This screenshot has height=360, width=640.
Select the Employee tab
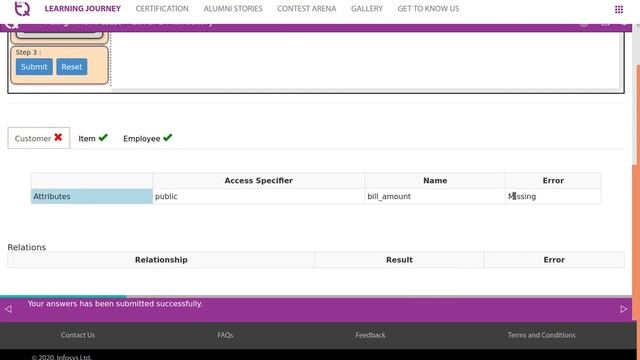(148, 138)
